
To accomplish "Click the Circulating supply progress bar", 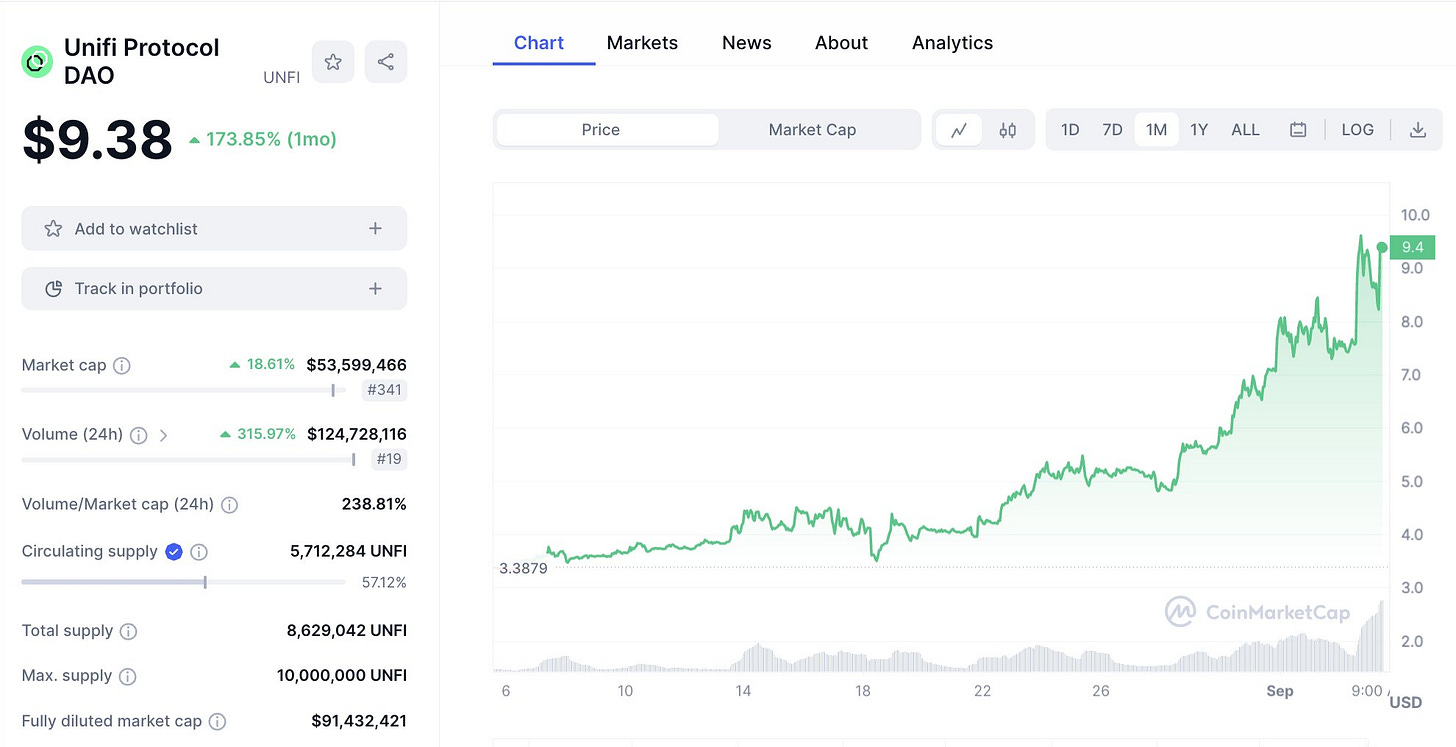I will tap(184, 582).
